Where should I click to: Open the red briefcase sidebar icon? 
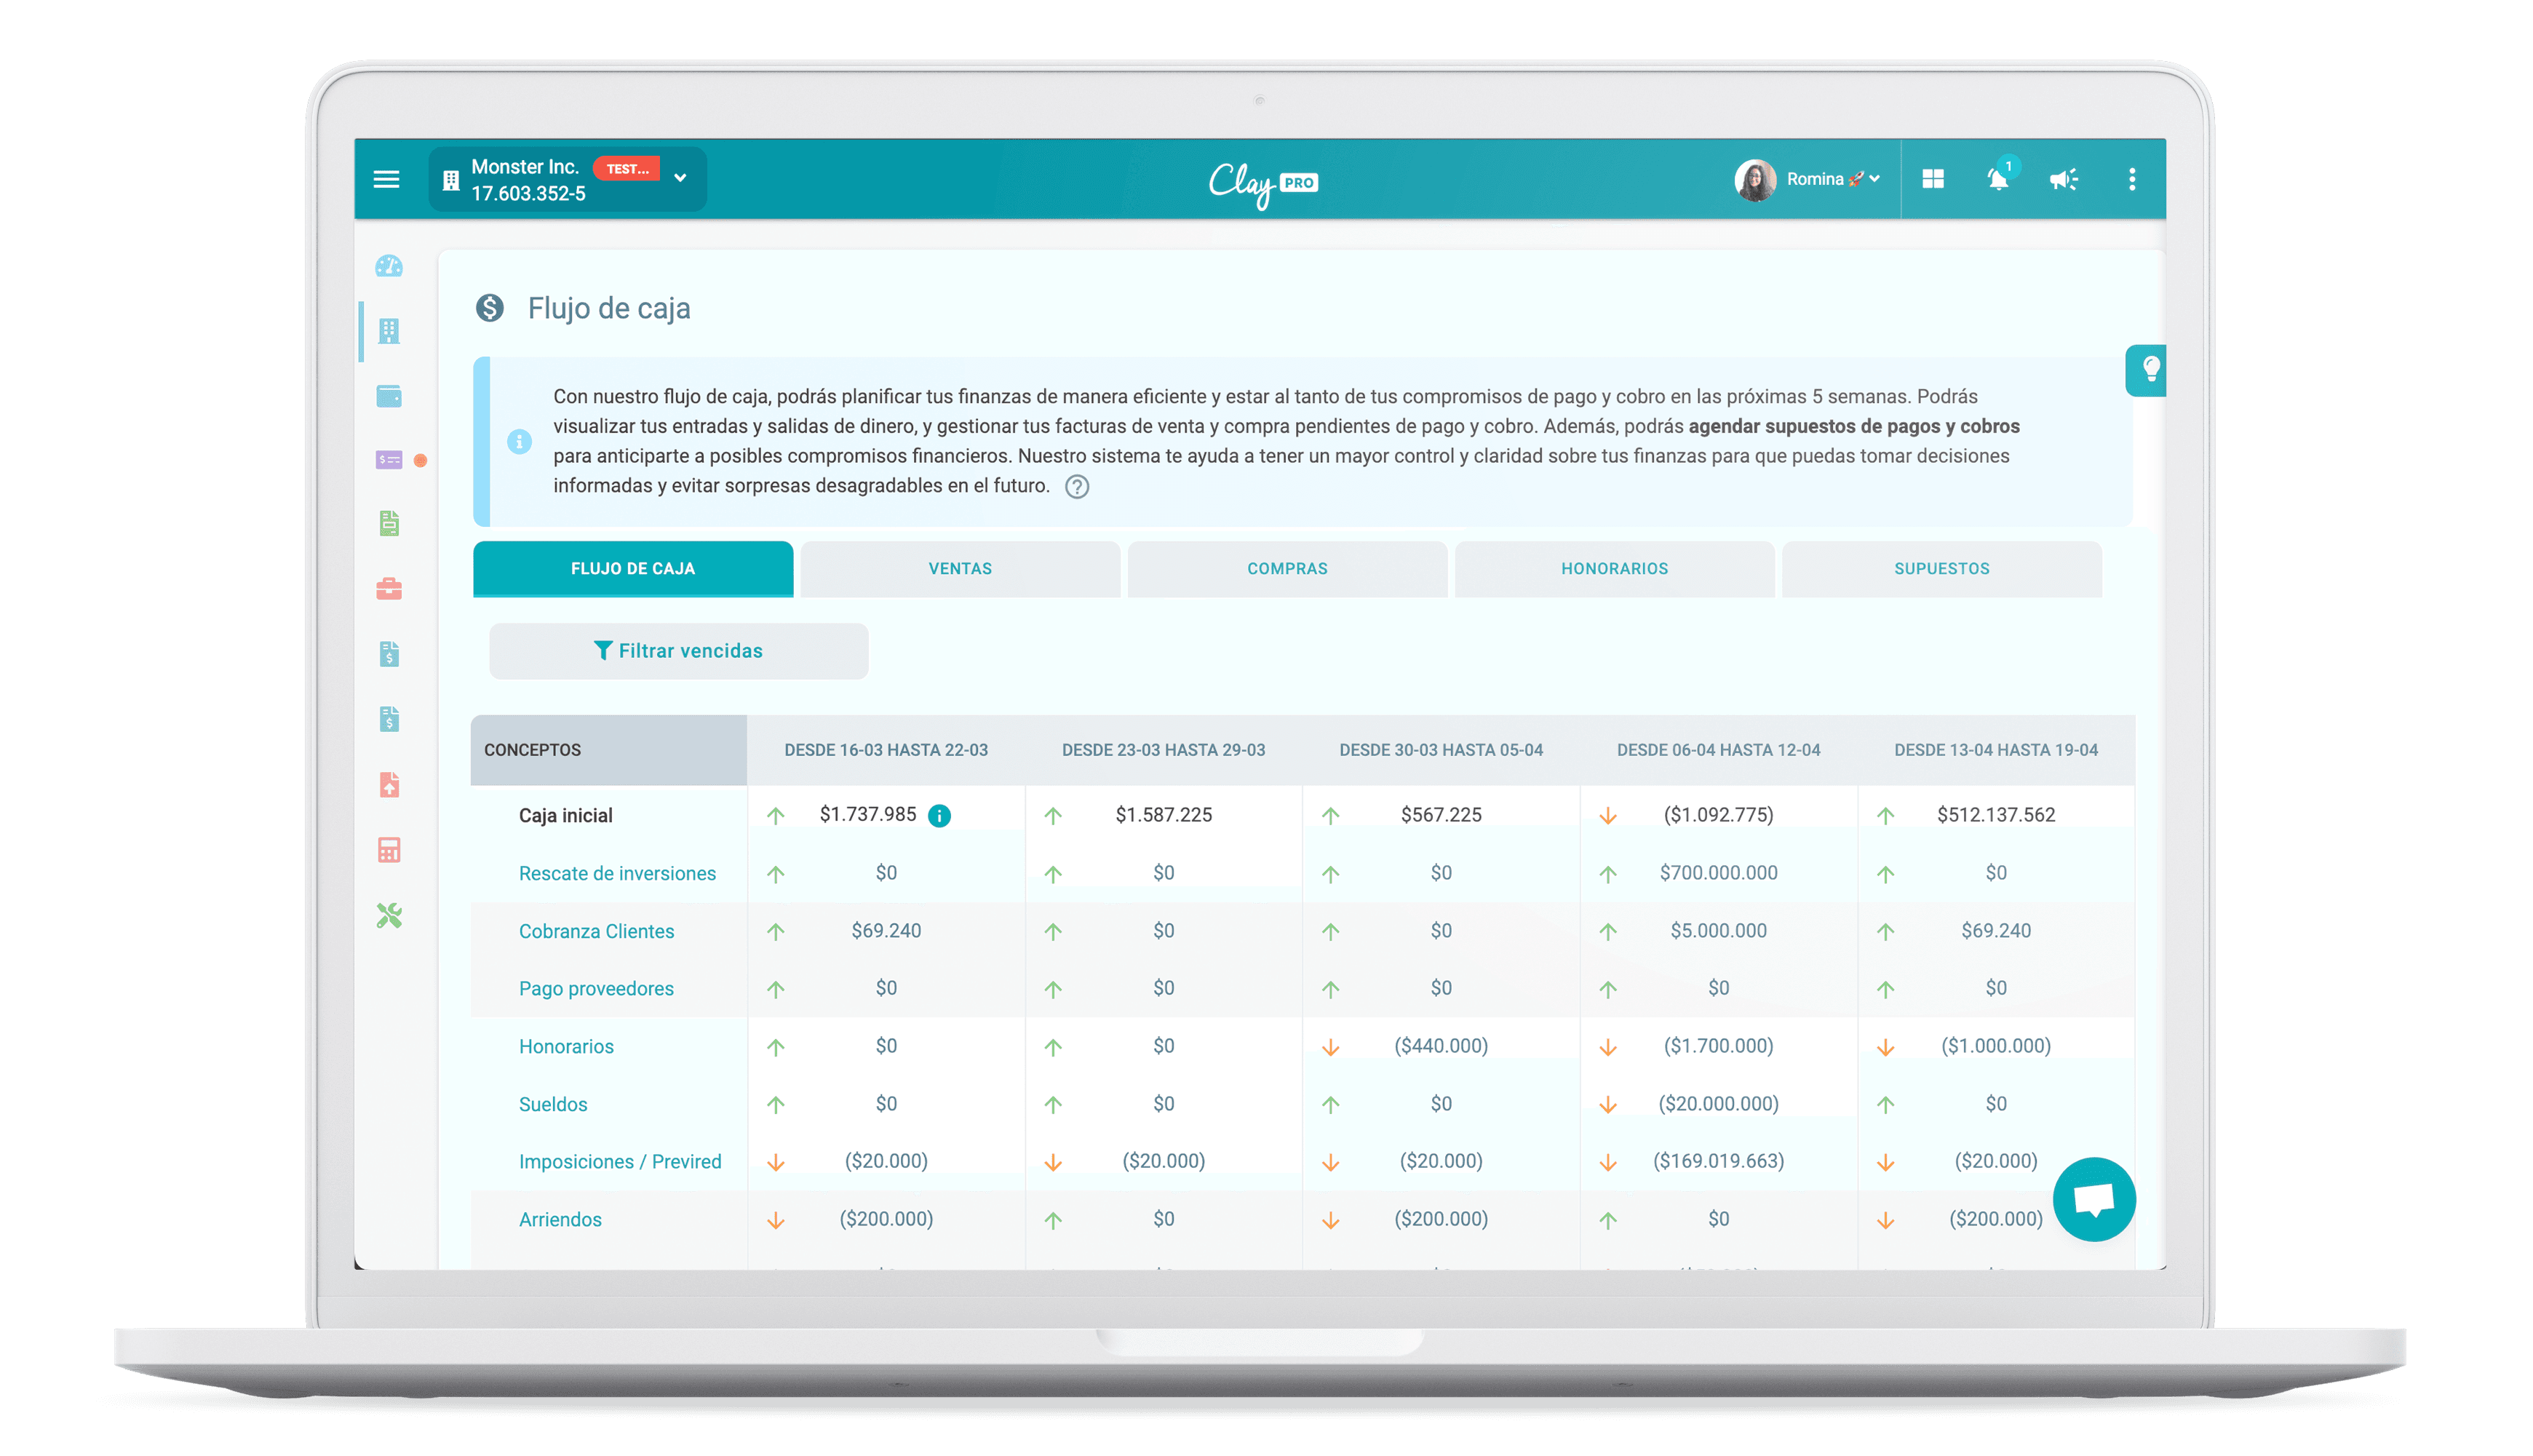(389, 589)
